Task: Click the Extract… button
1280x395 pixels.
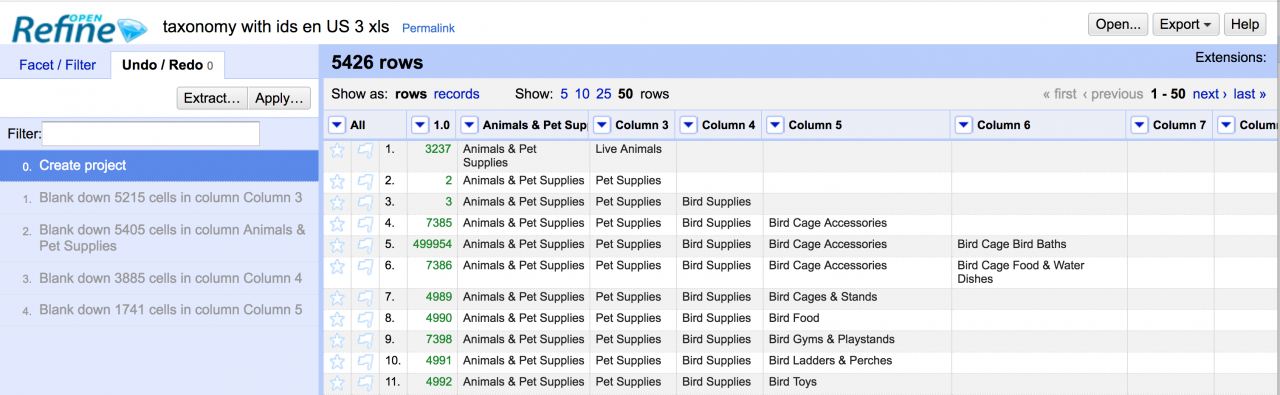Action: click(211, 98)
